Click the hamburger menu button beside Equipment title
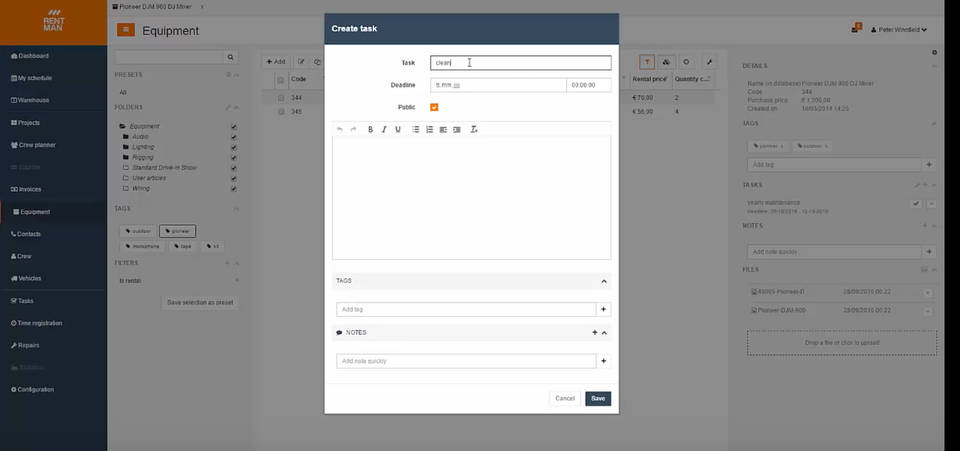 126,30
